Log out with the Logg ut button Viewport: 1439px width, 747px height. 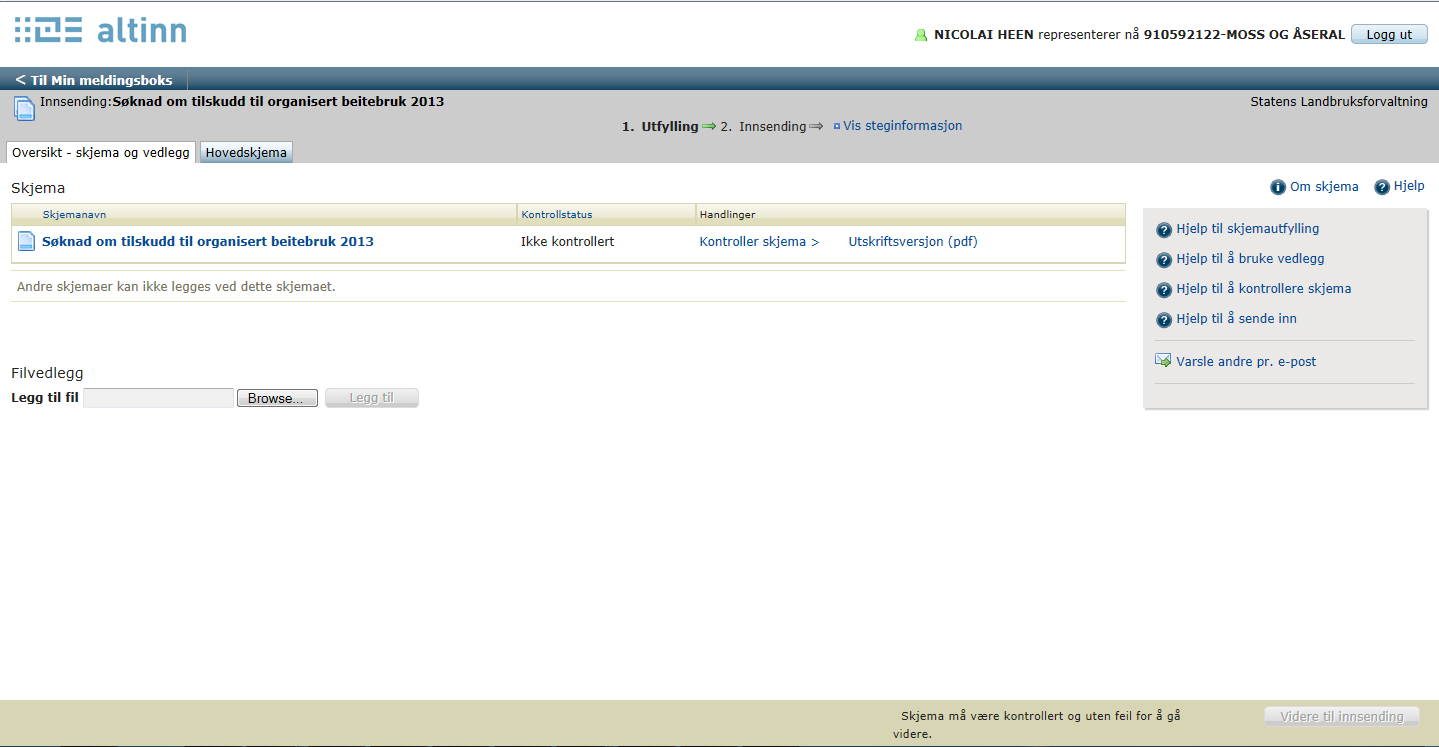[1389, 34]
